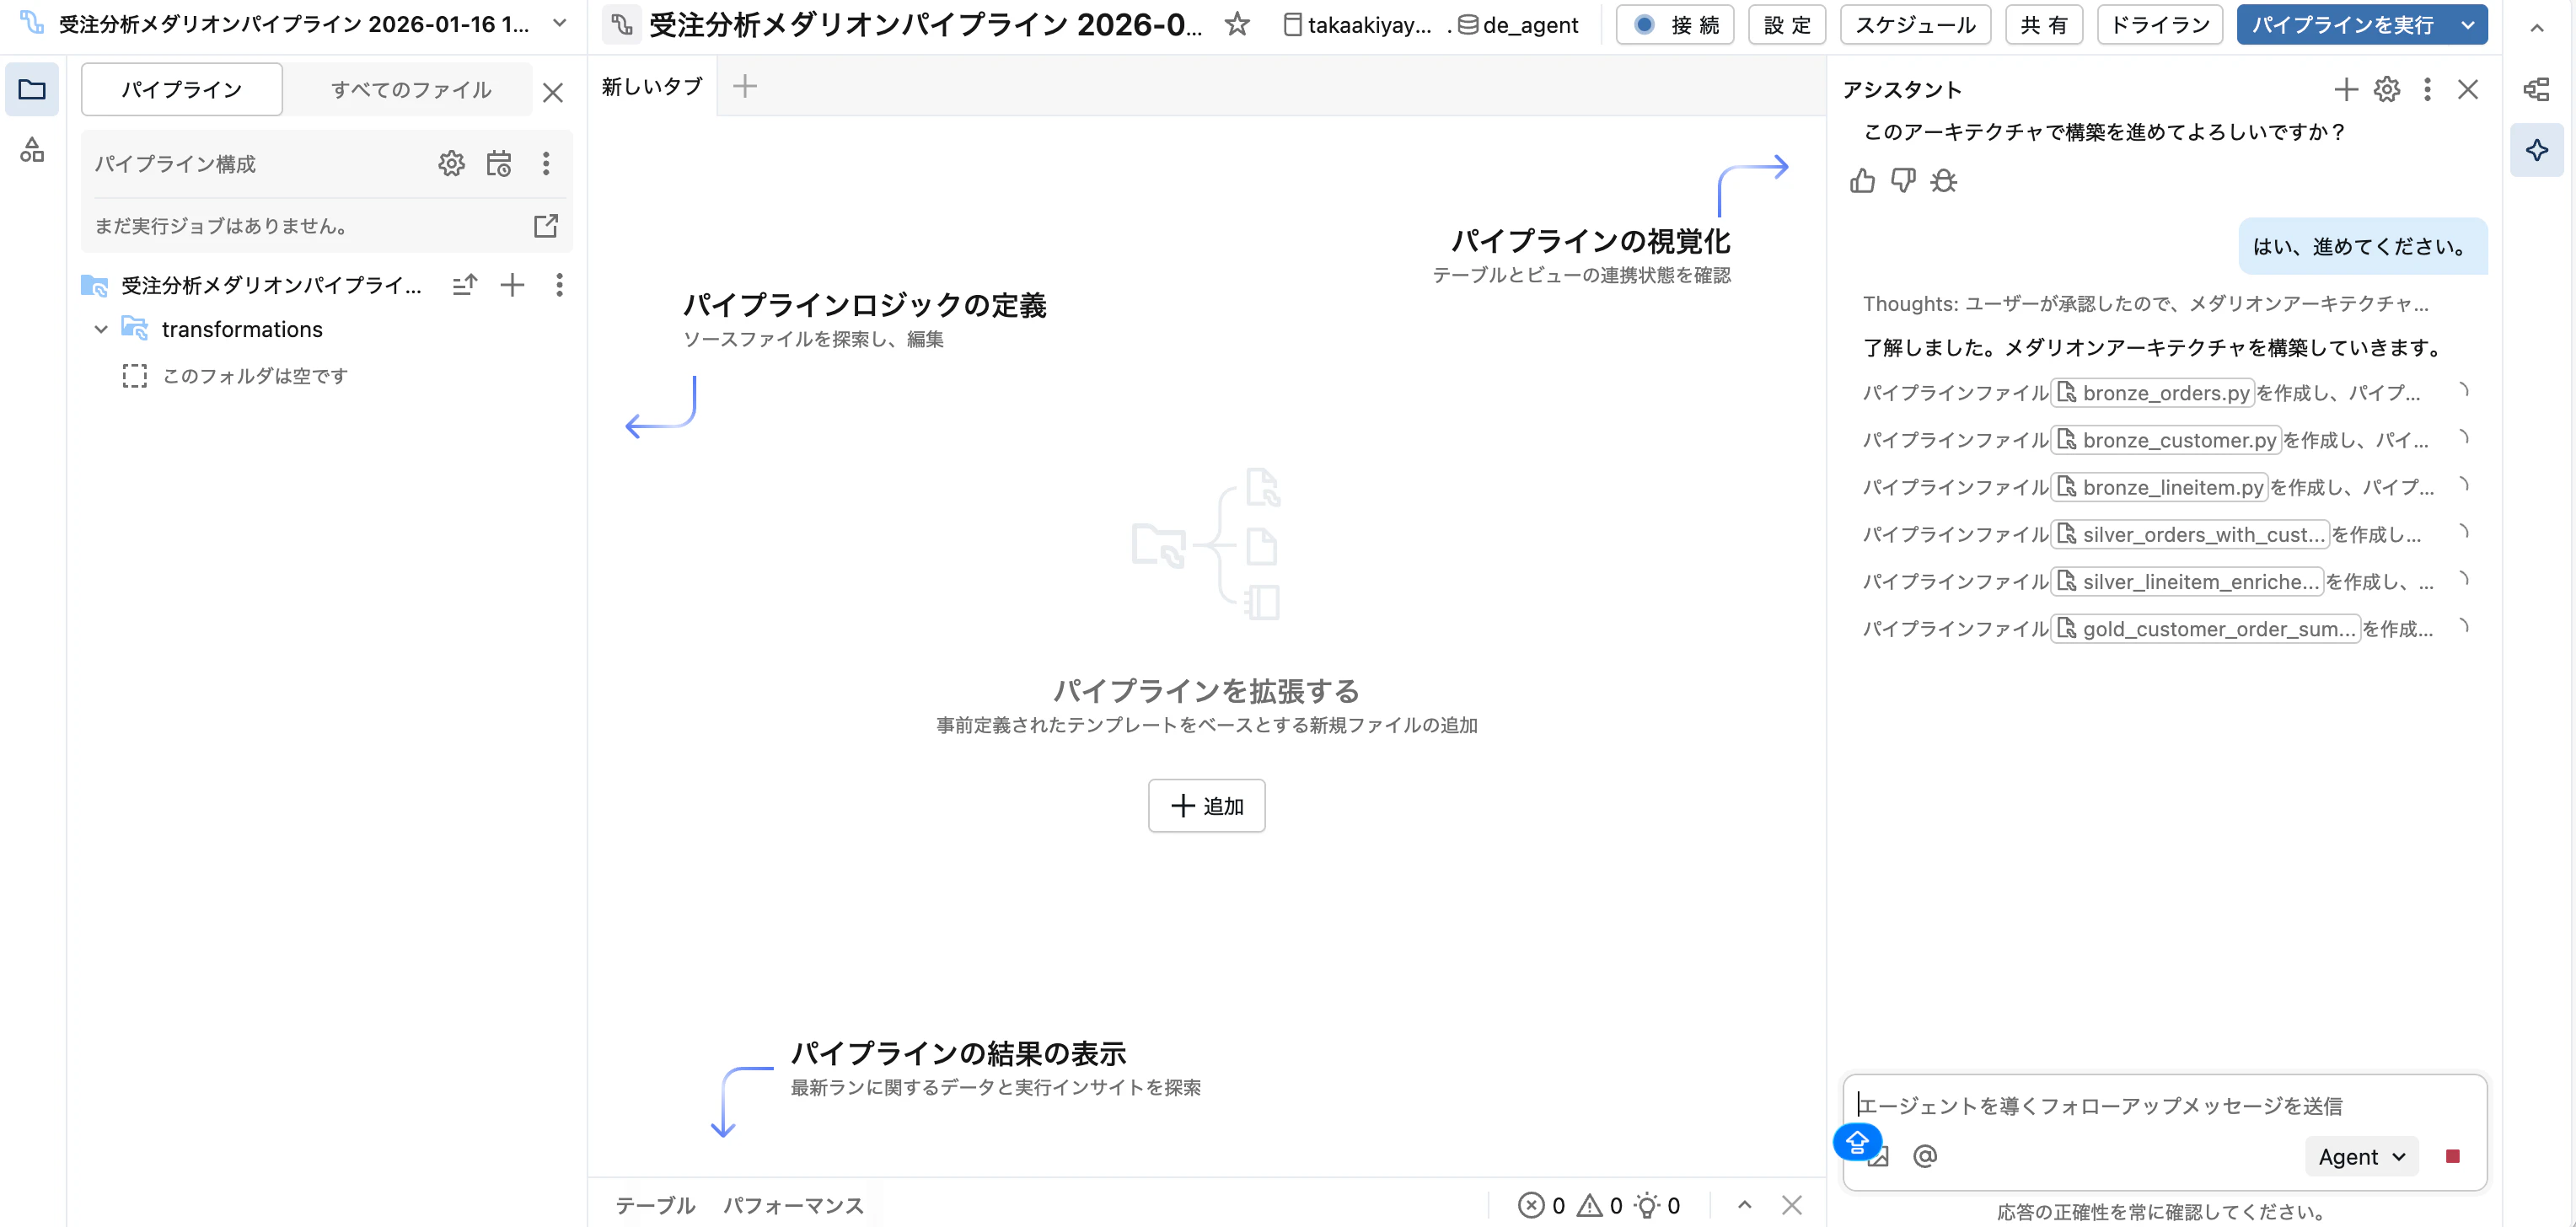The height and width of the screenshot is (1227, 2576).
Task: Run a ドライラン dry run
Action: [2158, 25]
